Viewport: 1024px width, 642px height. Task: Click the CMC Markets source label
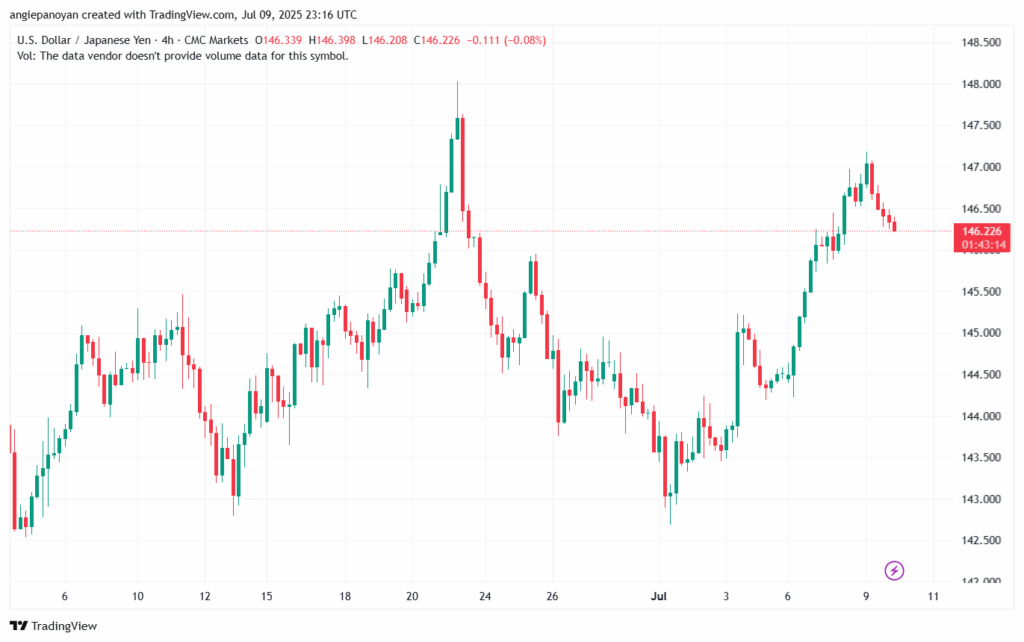[x=216, y=40]
